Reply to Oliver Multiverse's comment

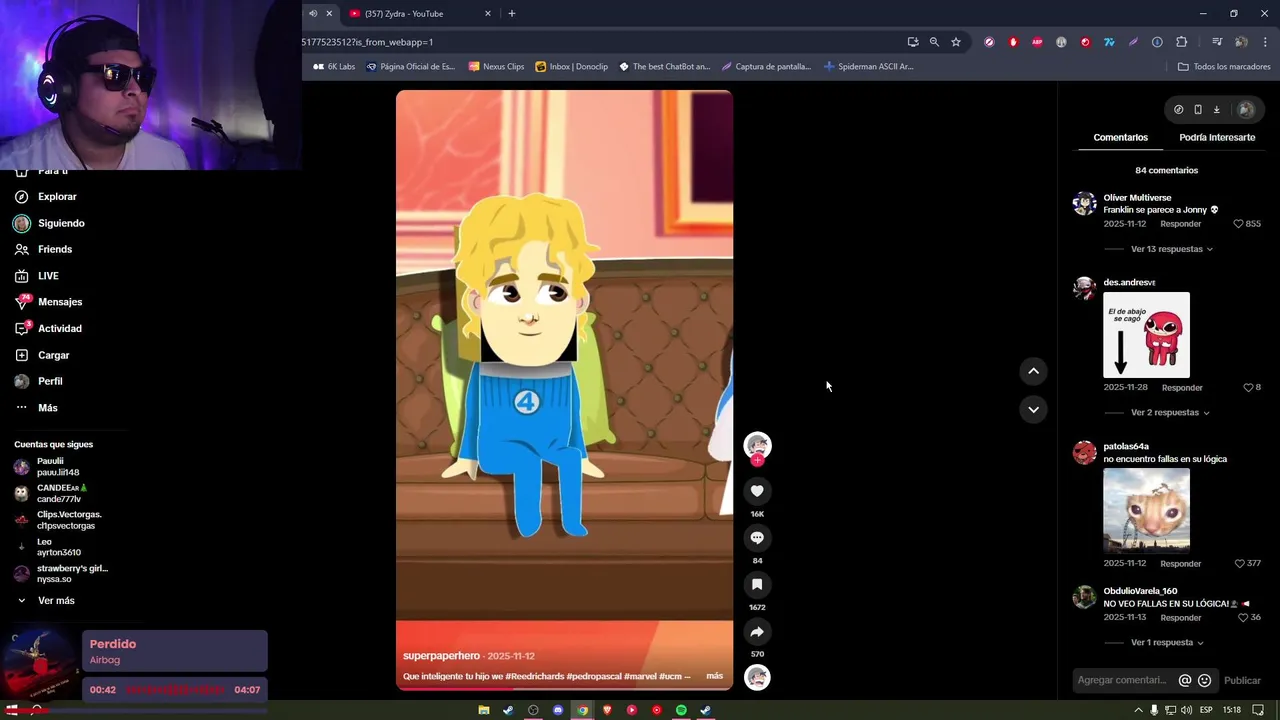point(1180,224)
